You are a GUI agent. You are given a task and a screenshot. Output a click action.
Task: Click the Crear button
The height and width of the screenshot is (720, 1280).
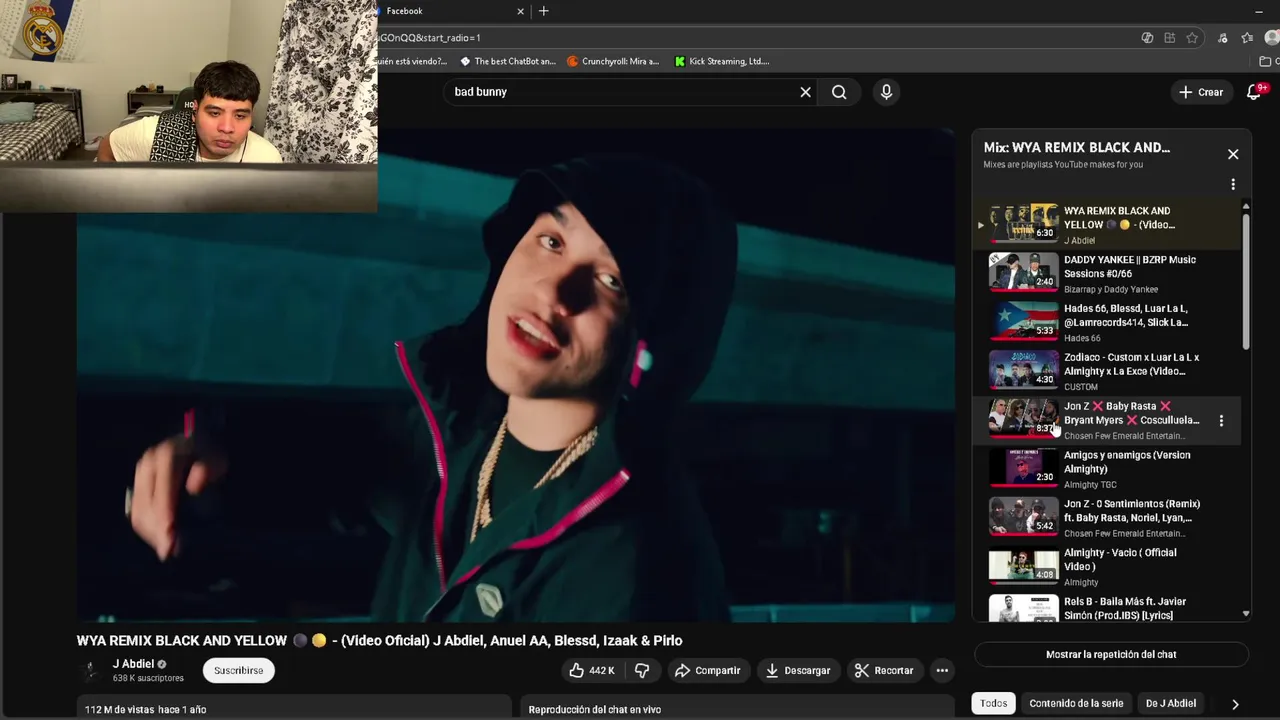[1201, 92]
